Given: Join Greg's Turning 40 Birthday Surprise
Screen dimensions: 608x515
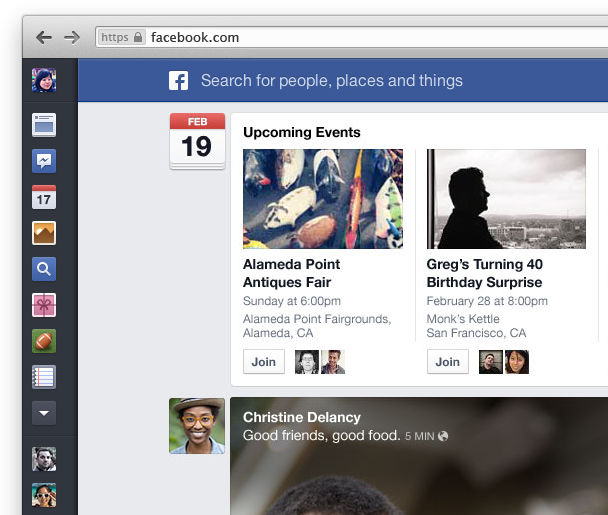Looking at the screenshot, I should pos(447,362).
